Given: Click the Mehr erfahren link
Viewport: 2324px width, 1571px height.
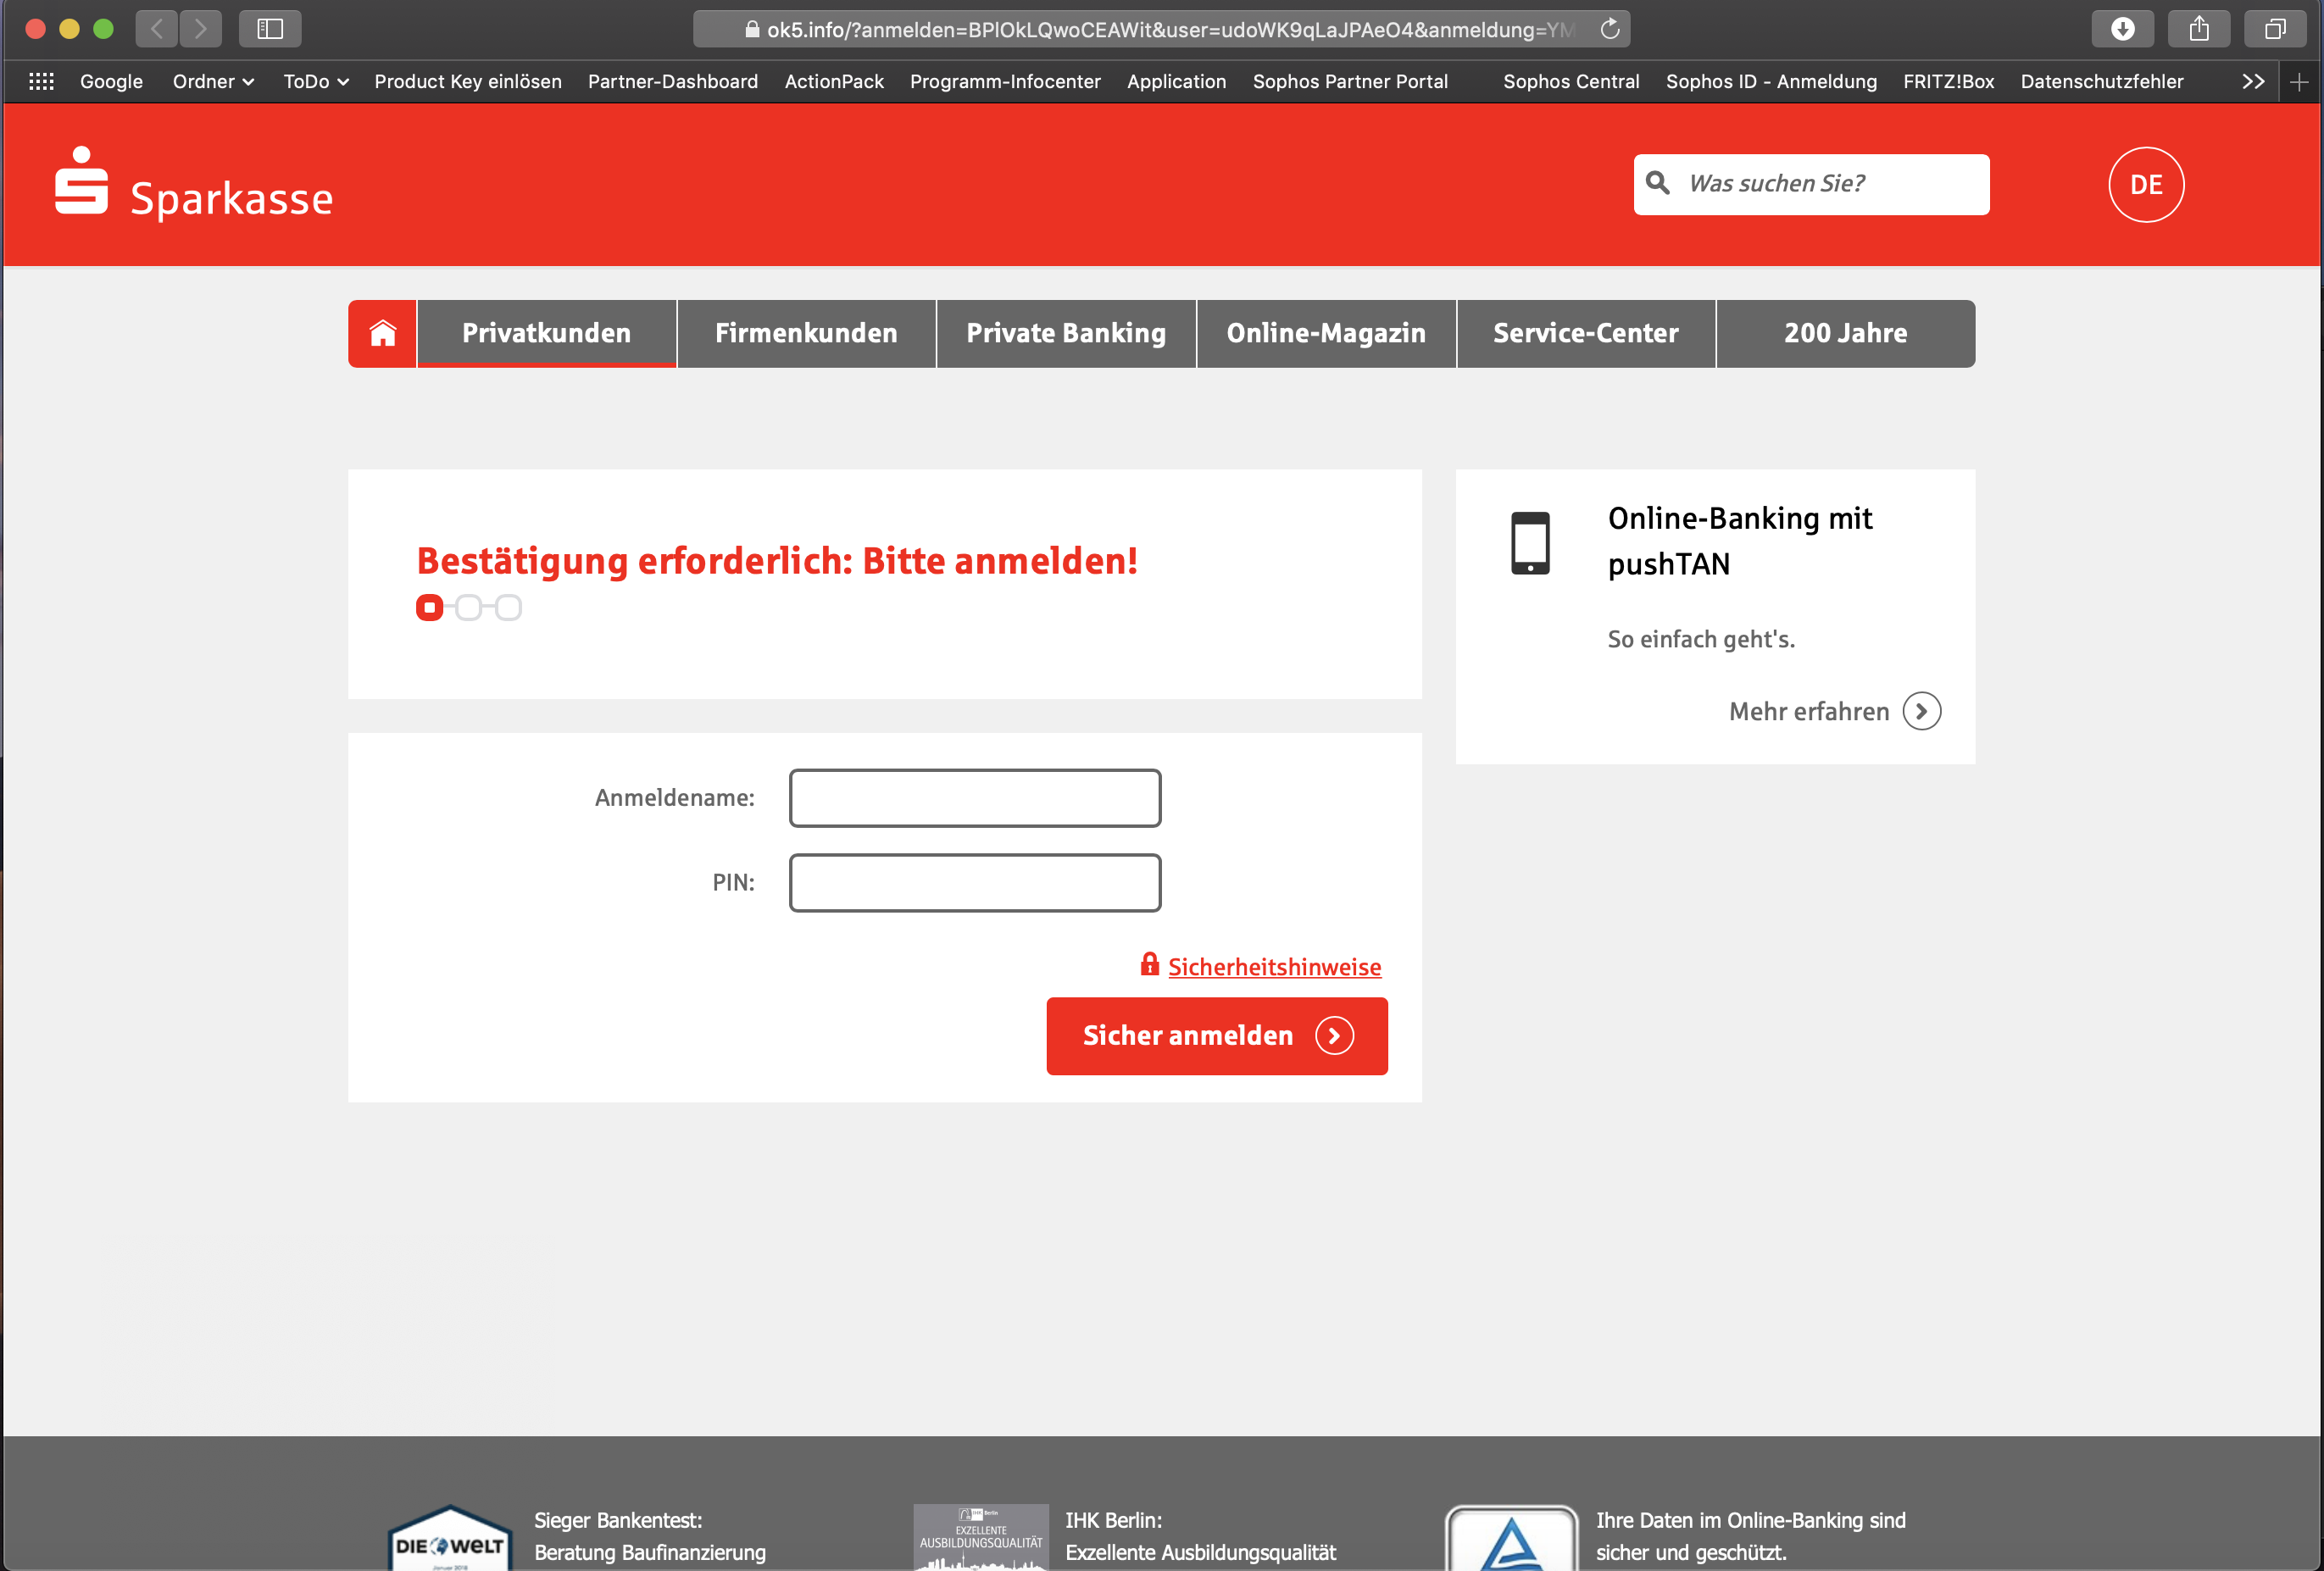Looking at the screenshot, I should (x=1809, y=711).
